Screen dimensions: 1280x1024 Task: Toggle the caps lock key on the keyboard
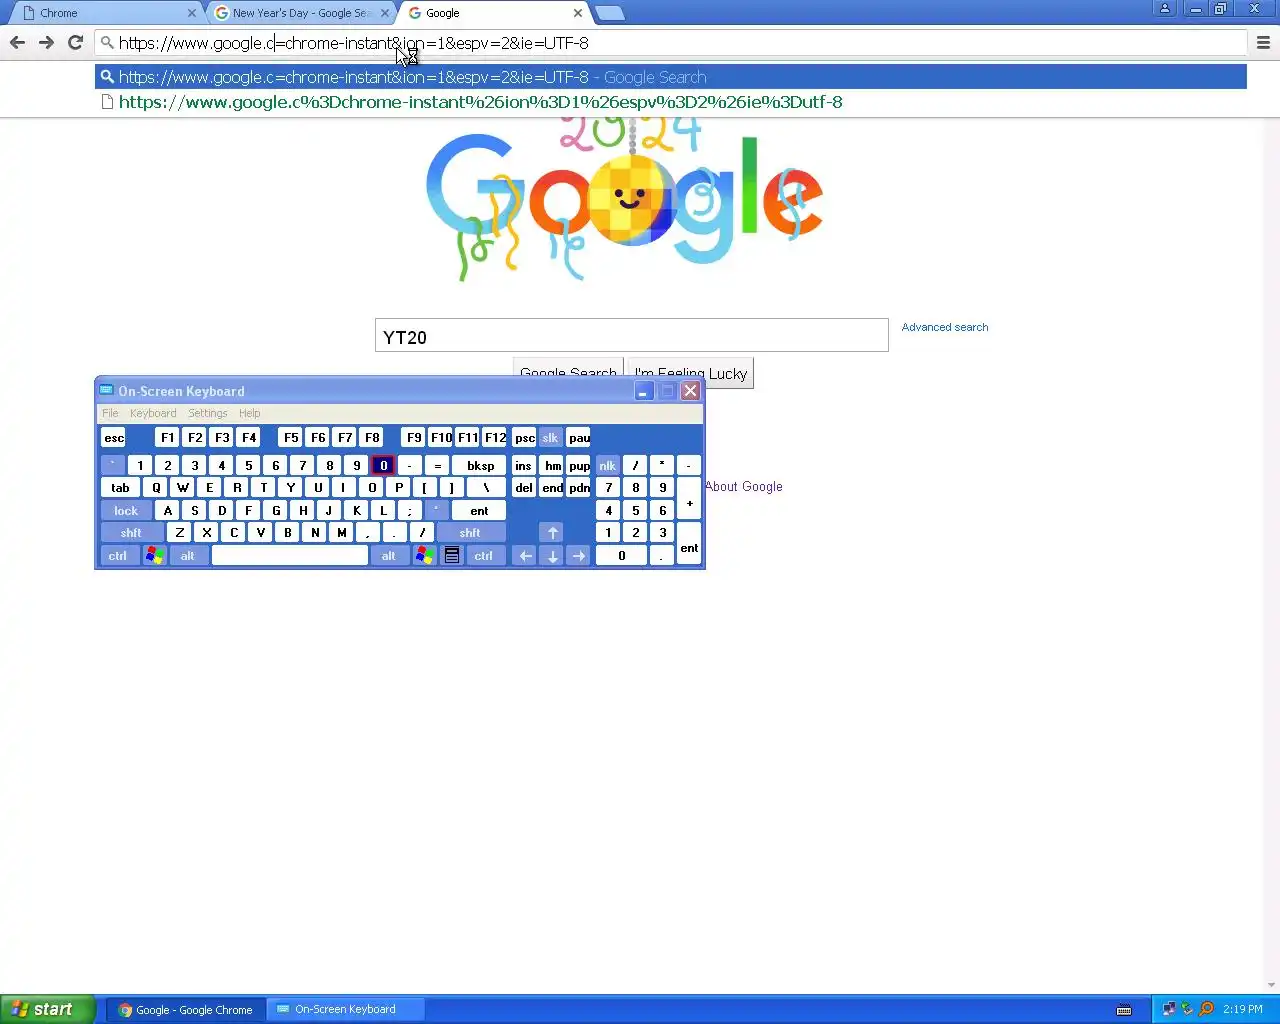(126, 511)
